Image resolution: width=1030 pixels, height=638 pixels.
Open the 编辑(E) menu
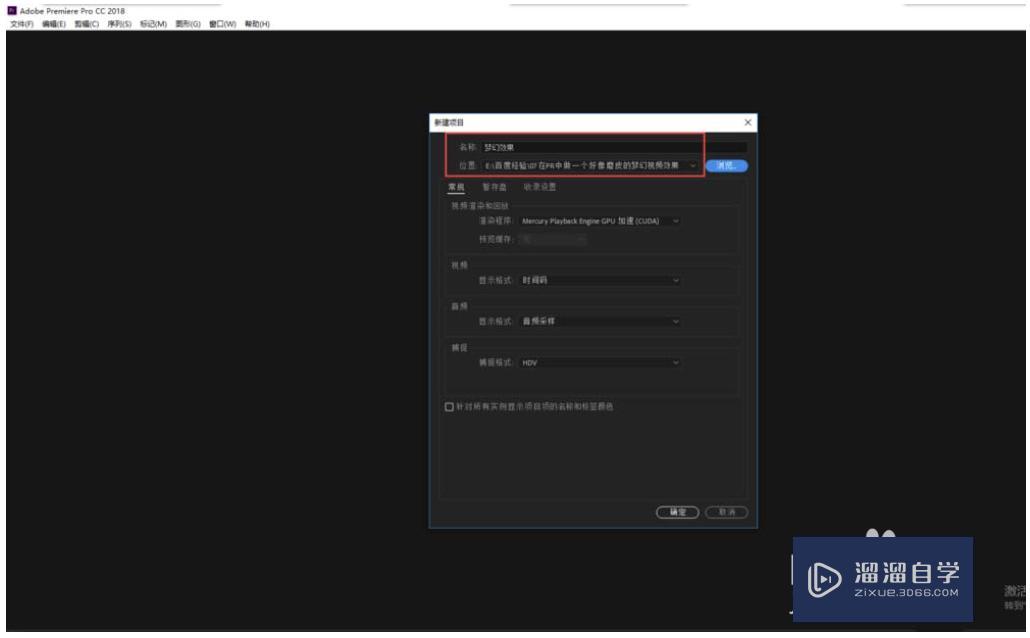[54, 24]
